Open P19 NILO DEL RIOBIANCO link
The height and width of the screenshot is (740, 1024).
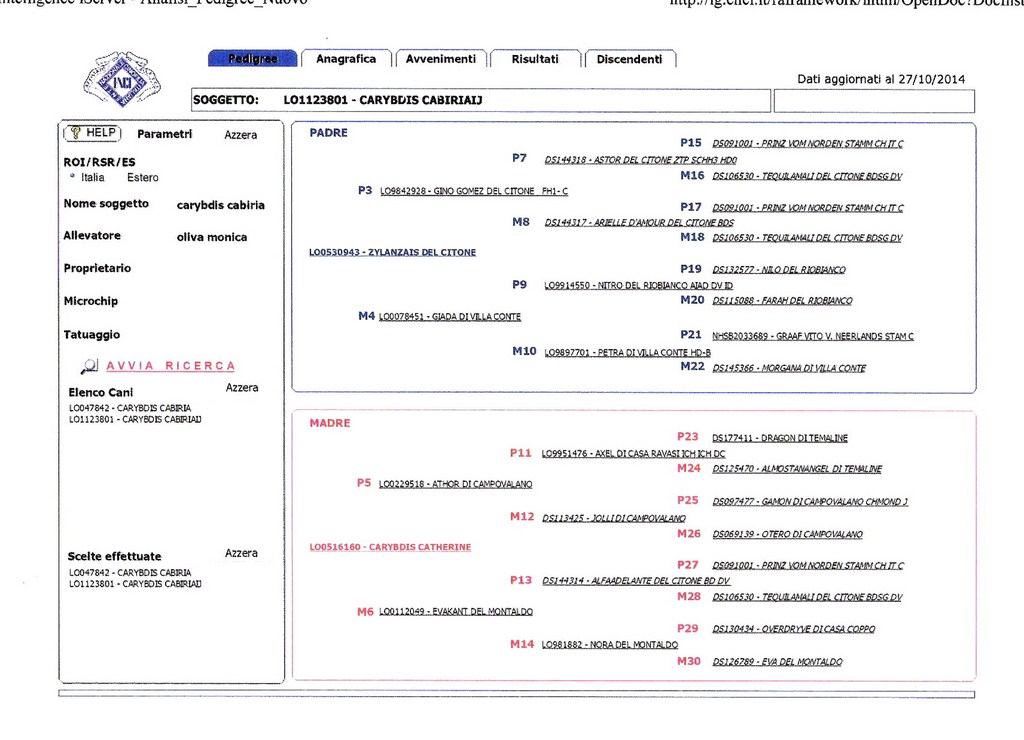point(779,270)
